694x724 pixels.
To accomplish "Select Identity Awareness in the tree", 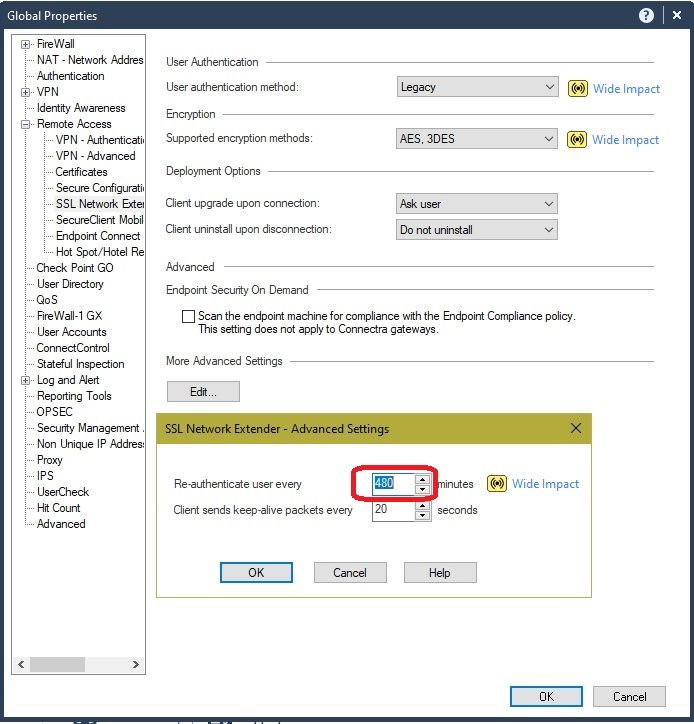I will click(81, 108).
